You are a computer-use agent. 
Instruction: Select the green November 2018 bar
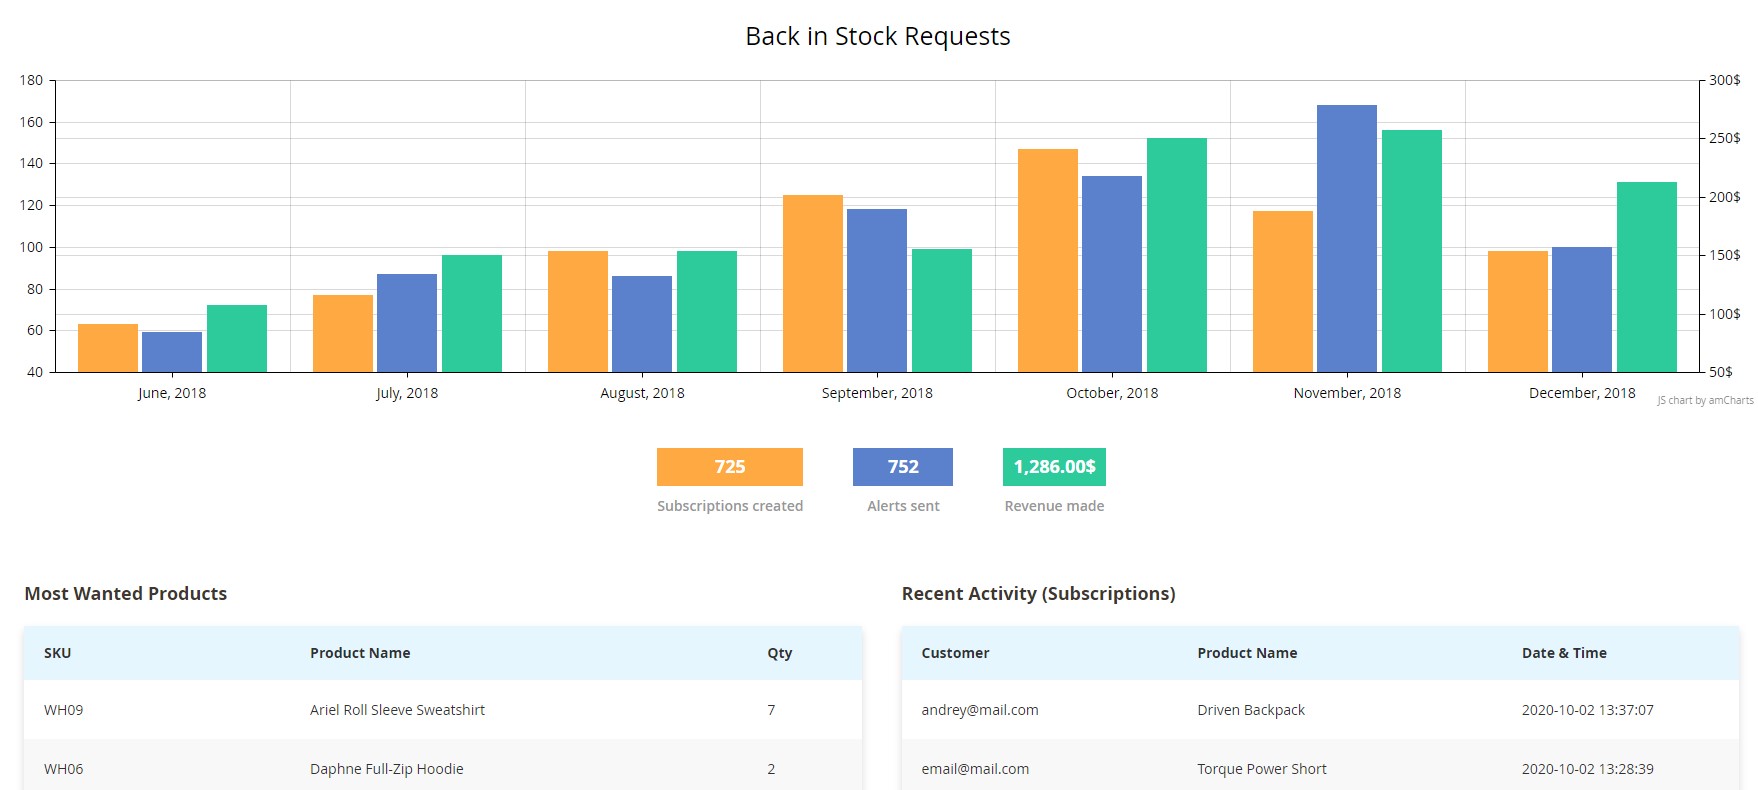1412,251
